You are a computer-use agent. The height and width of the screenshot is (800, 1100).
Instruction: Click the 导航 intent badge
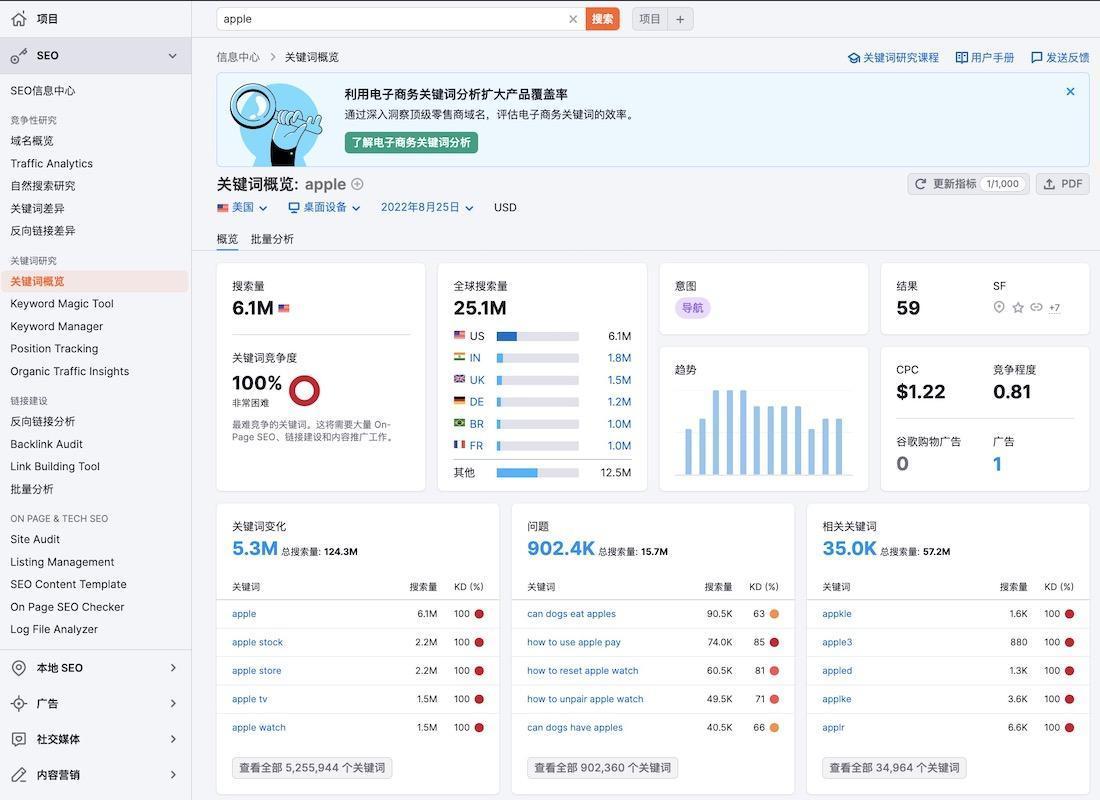(x=692, y=308)
